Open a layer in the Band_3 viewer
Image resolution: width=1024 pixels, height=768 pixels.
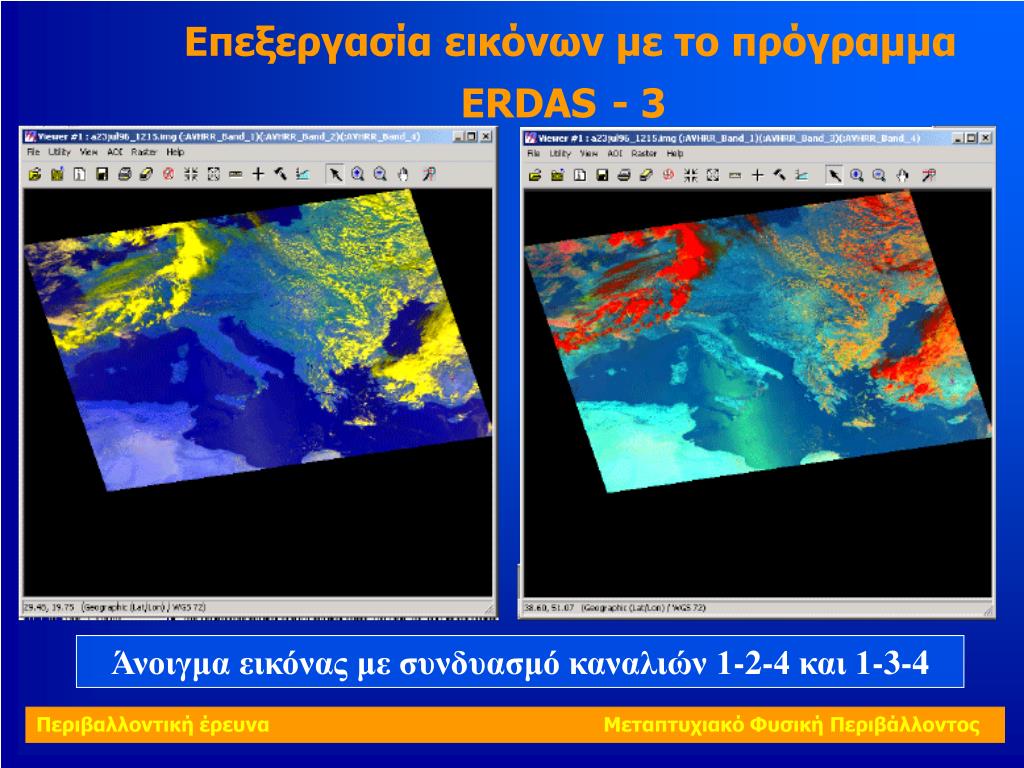pyautogui.click(x=535, y=175)
